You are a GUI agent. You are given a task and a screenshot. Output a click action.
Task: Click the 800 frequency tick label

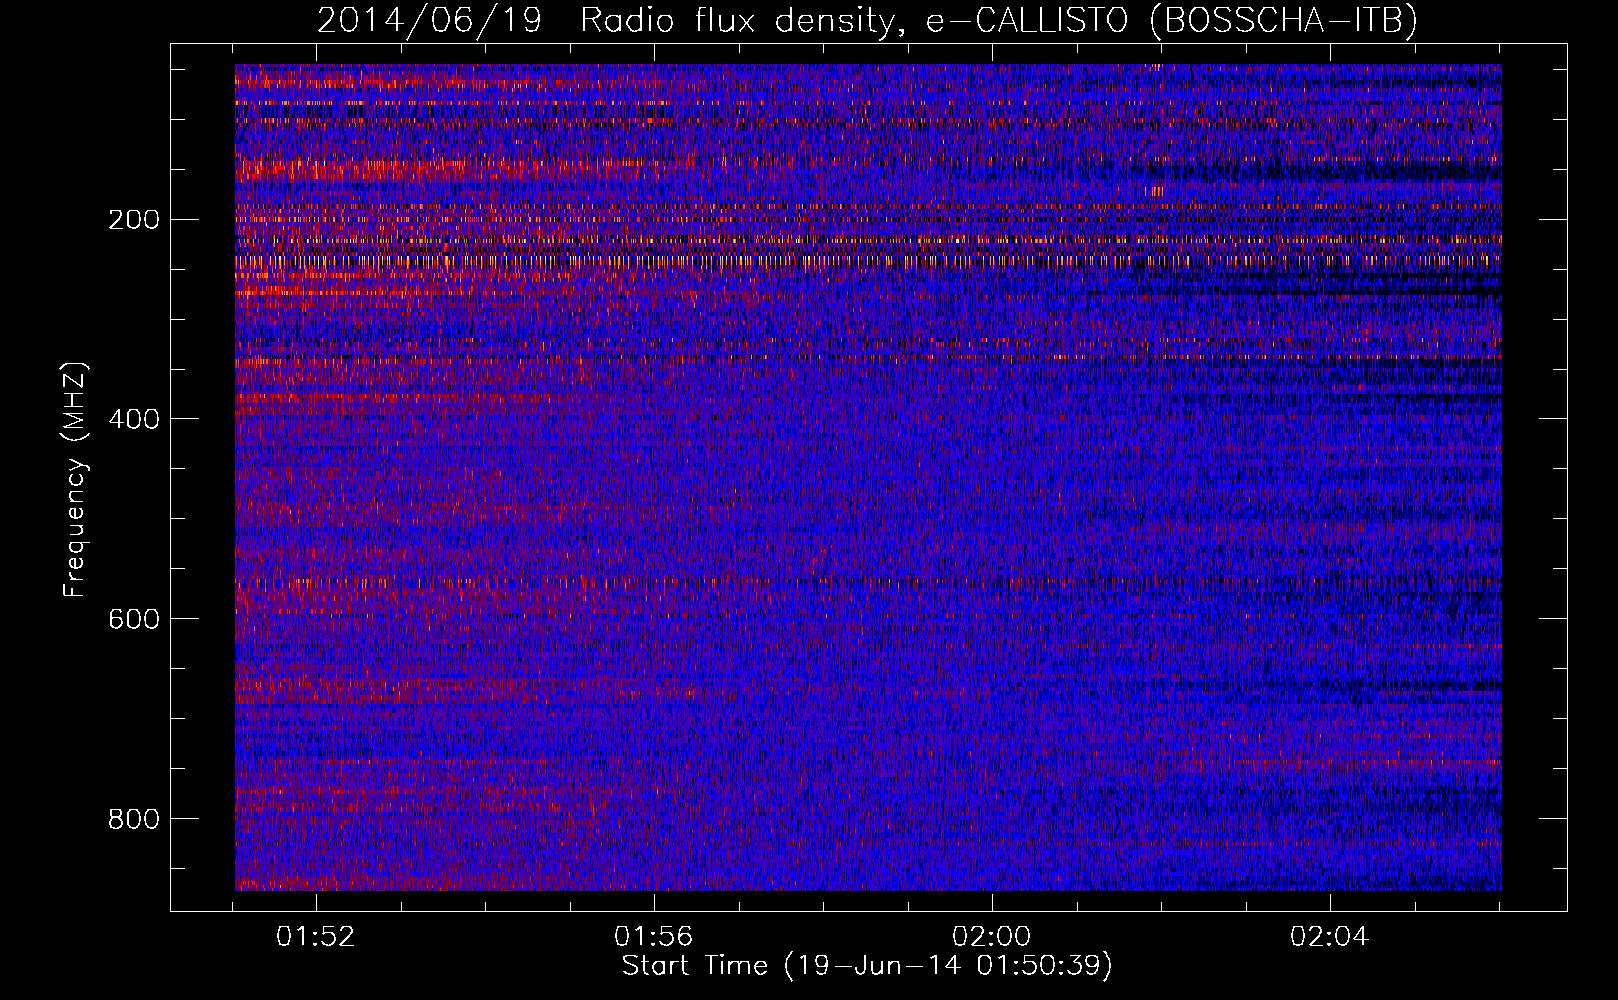133,819
